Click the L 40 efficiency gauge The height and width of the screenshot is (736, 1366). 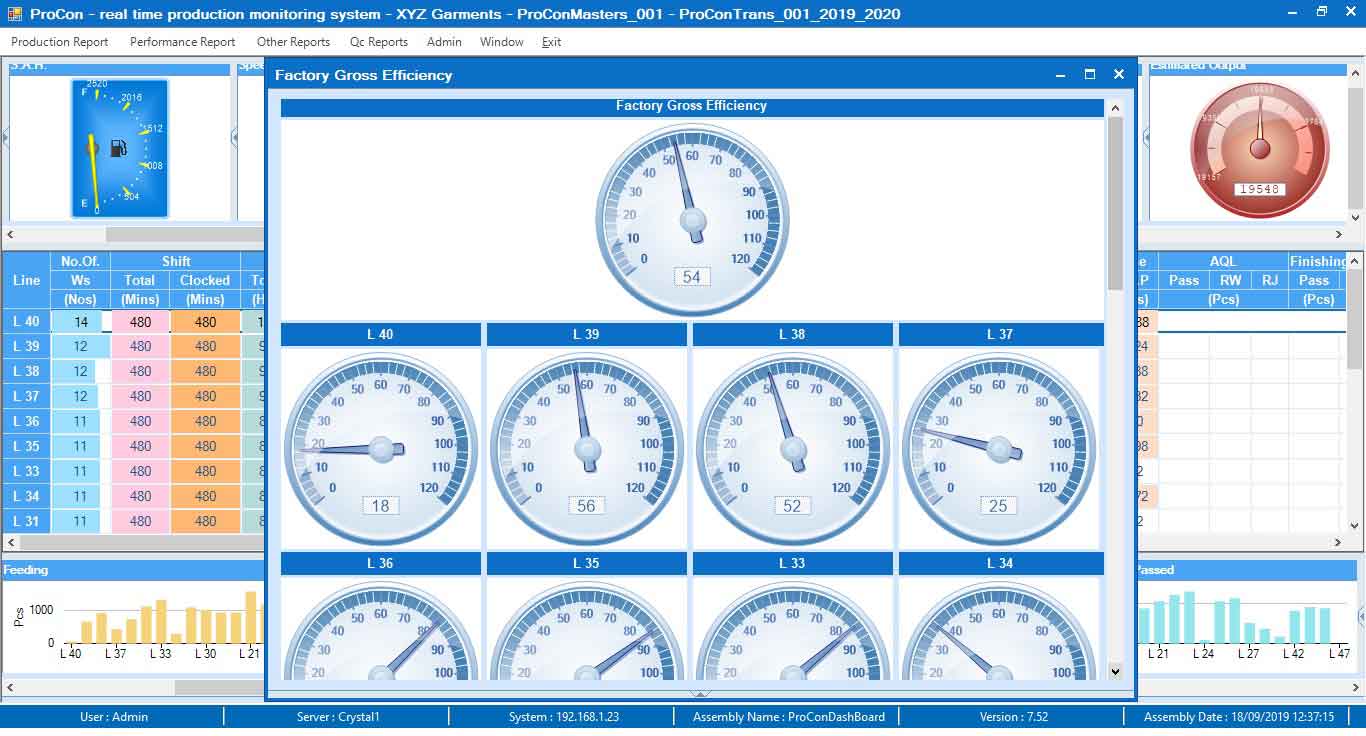click(x=380, y=448)
